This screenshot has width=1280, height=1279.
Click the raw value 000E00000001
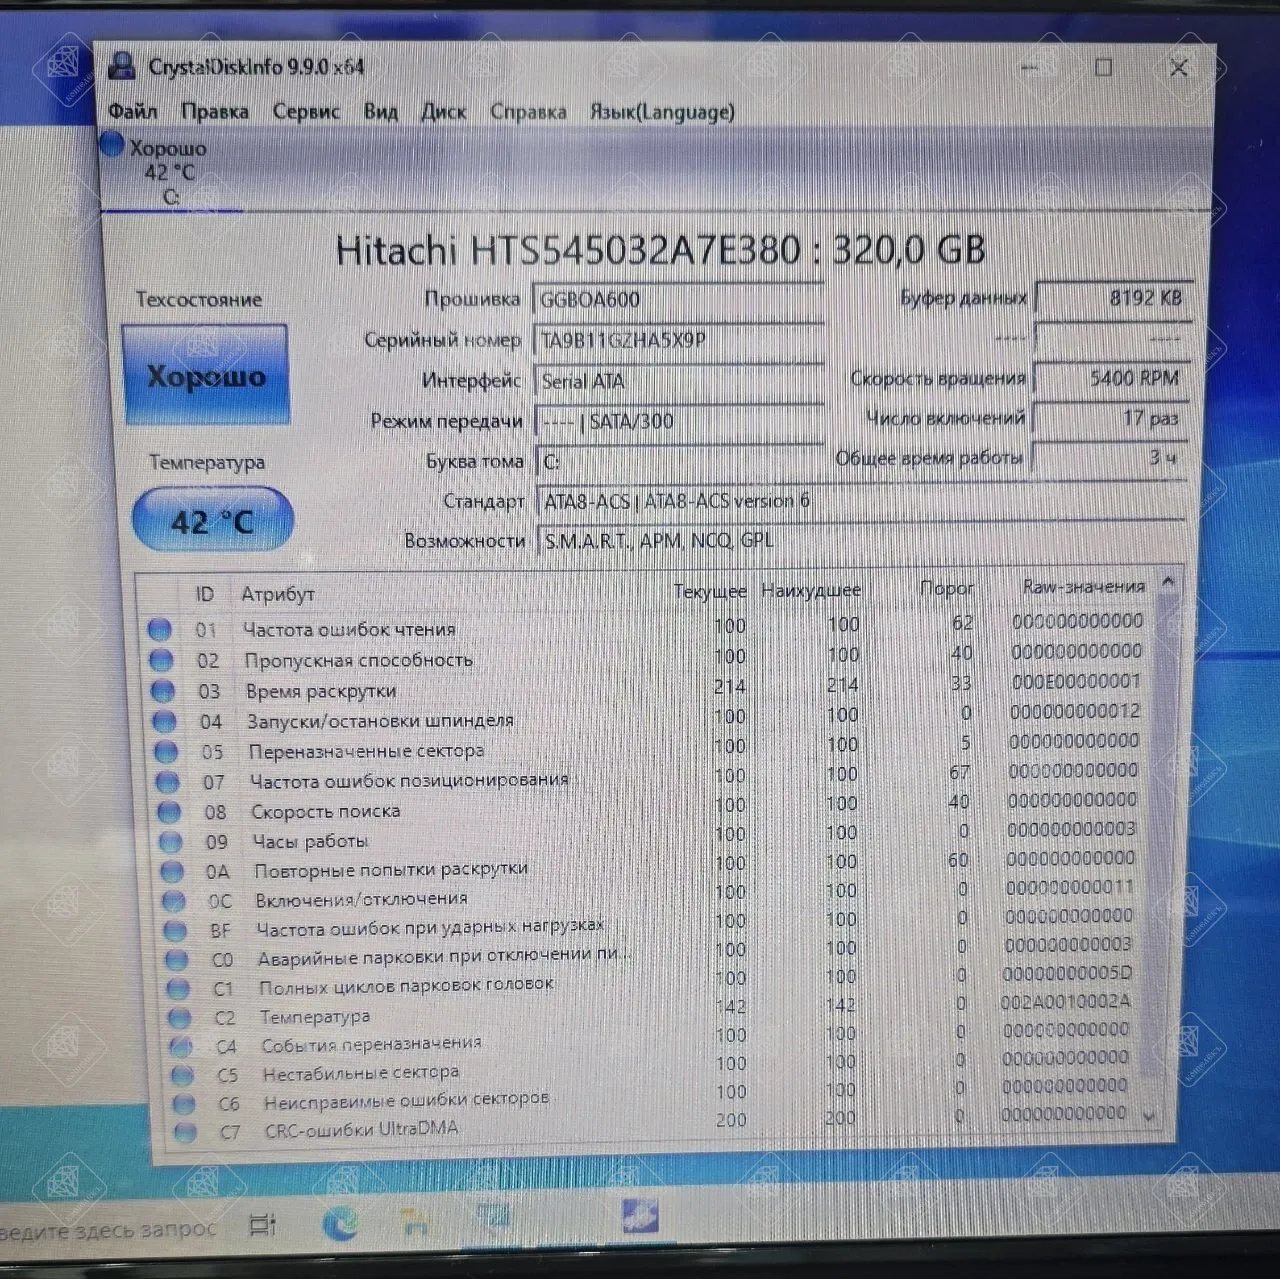click(x=1076, y=681)
